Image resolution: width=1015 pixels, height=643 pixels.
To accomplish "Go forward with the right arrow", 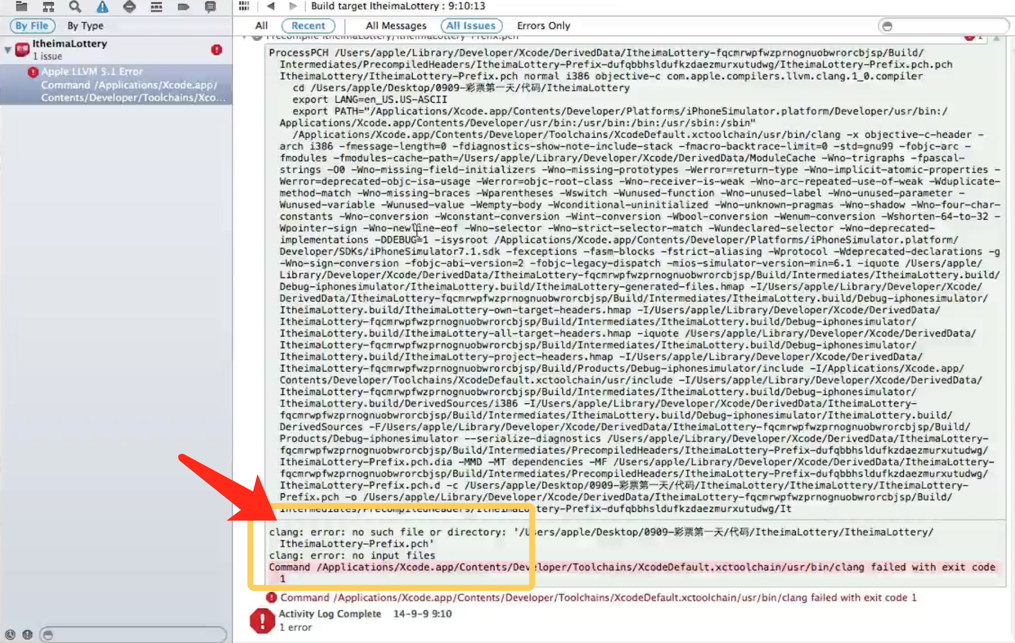I will 293,6.
